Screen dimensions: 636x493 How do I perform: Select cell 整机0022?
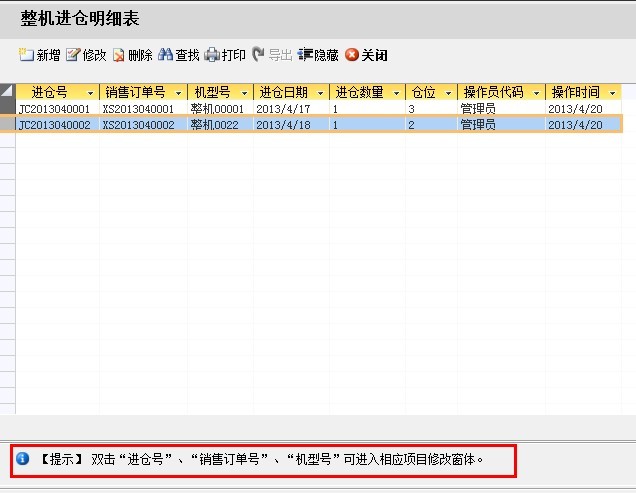click(x=221, y=125)
